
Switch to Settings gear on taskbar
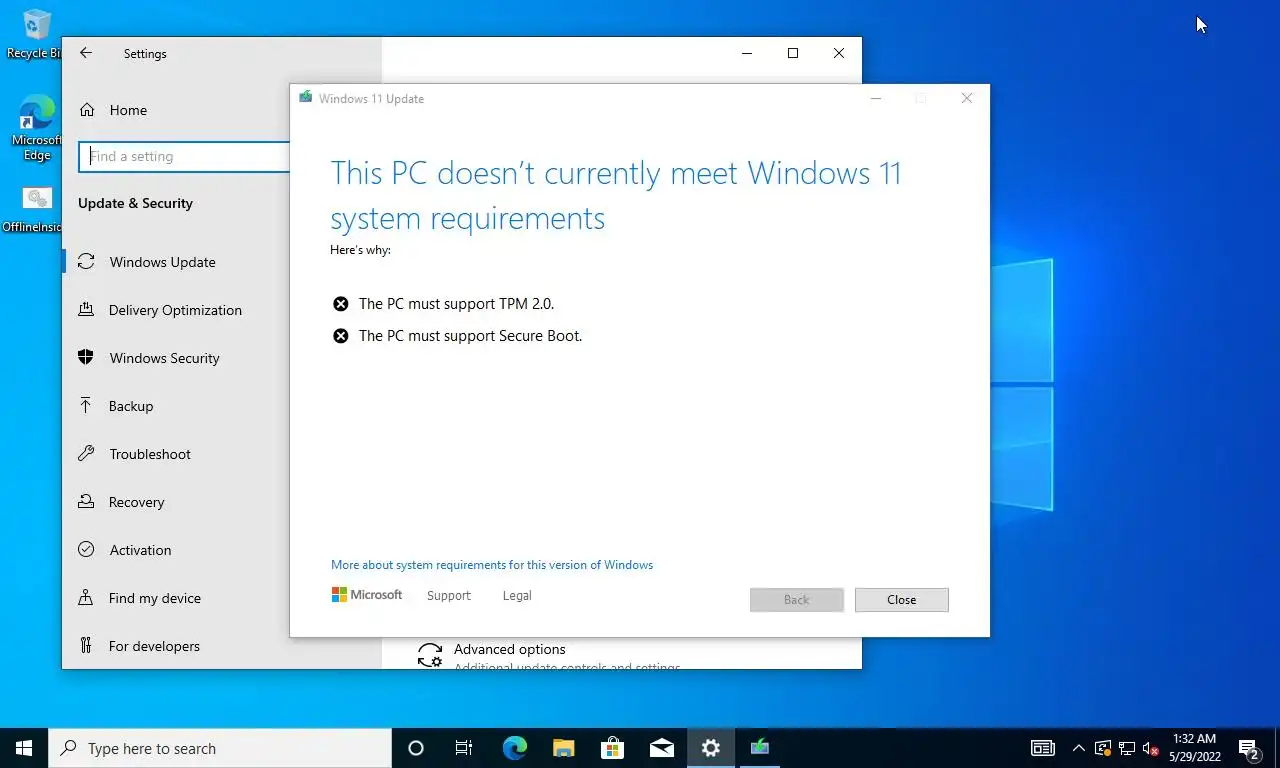coord(710,748)
